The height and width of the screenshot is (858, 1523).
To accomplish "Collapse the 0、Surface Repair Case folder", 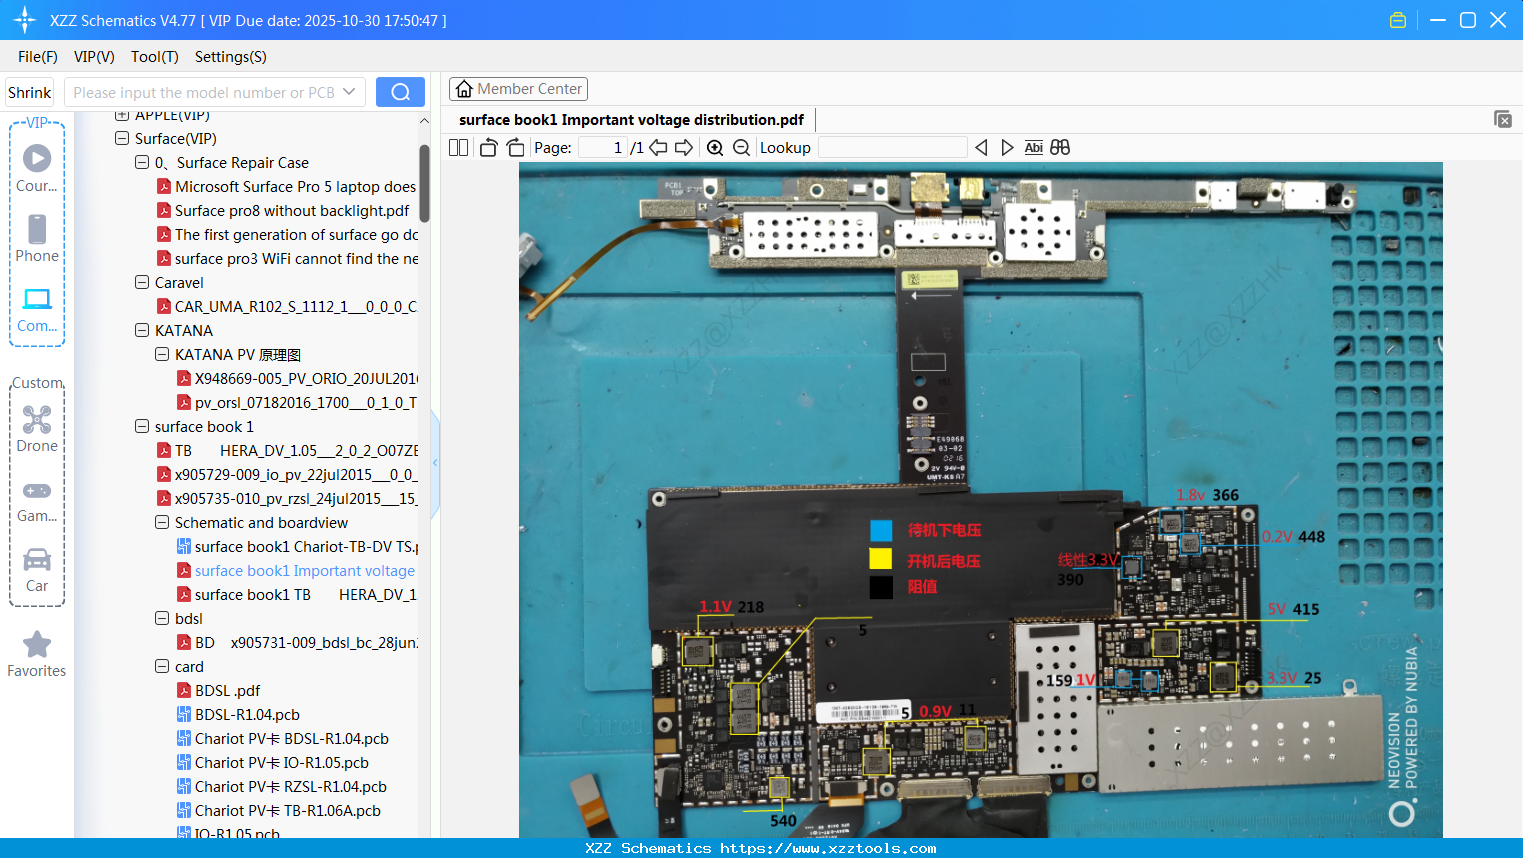I will [x=142, y=162].
